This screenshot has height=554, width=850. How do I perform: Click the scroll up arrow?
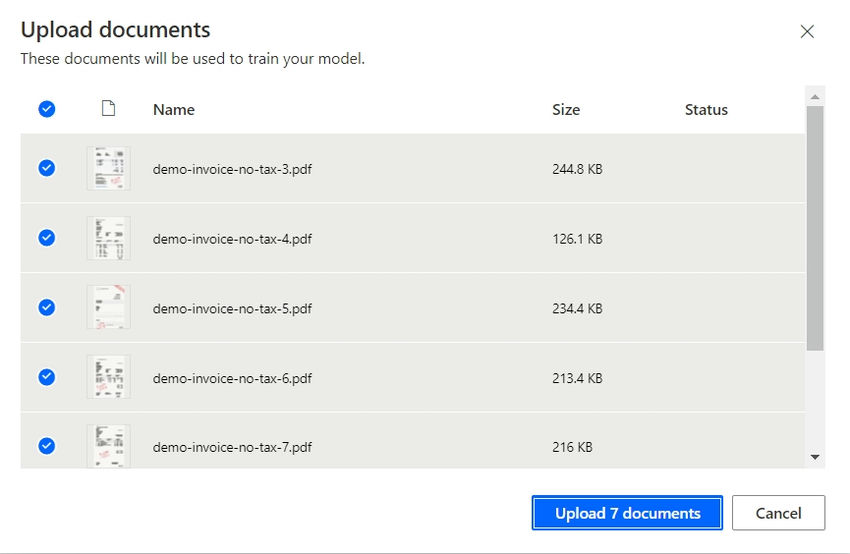(x=815, y=97)
